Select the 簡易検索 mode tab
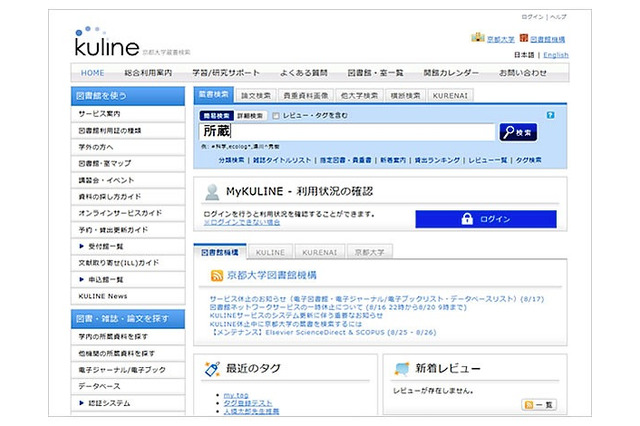Viewport: 640px width, 426px height. [x=217, y=116]
